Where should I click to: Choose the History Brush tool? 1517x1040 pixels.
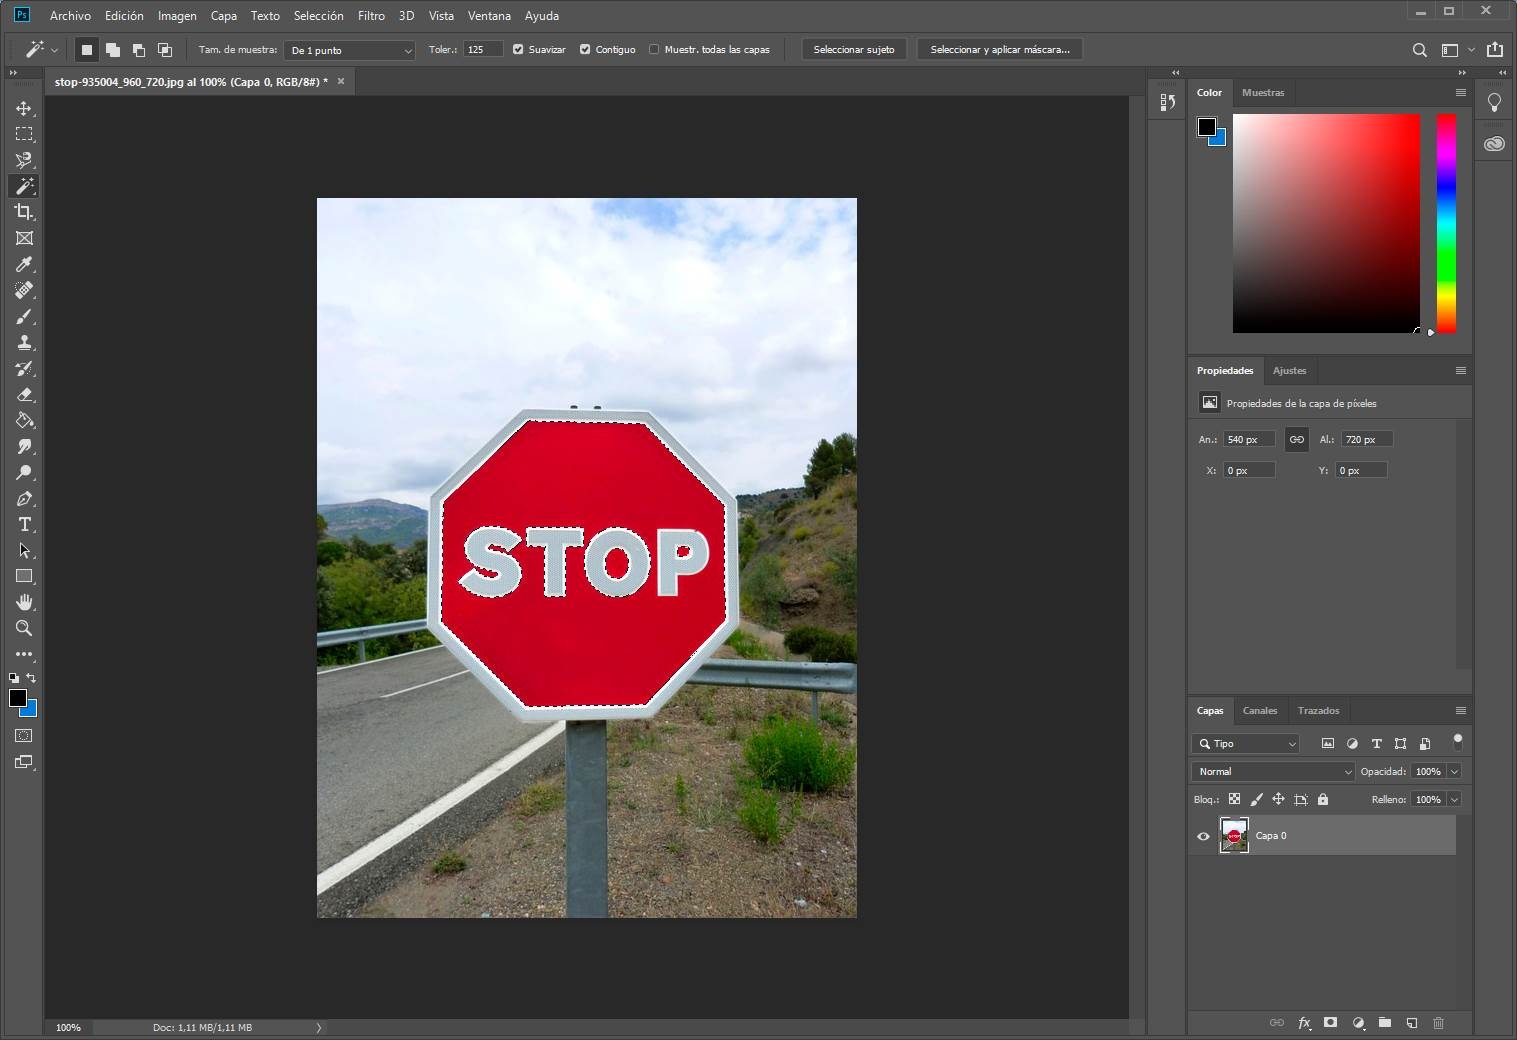pos(24,368)
